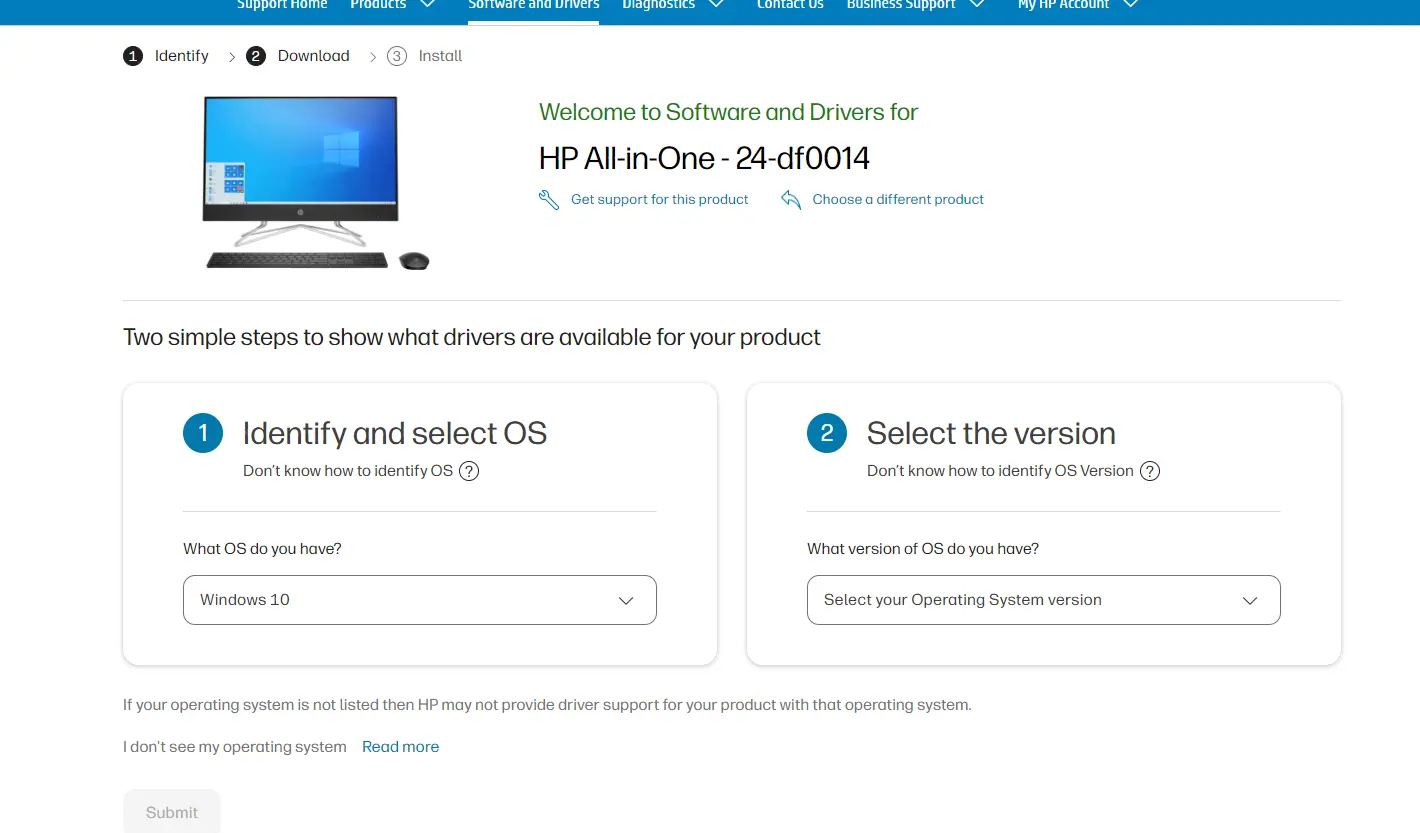
Task: Open the Support Home menu item
Action: pos(282,5)
